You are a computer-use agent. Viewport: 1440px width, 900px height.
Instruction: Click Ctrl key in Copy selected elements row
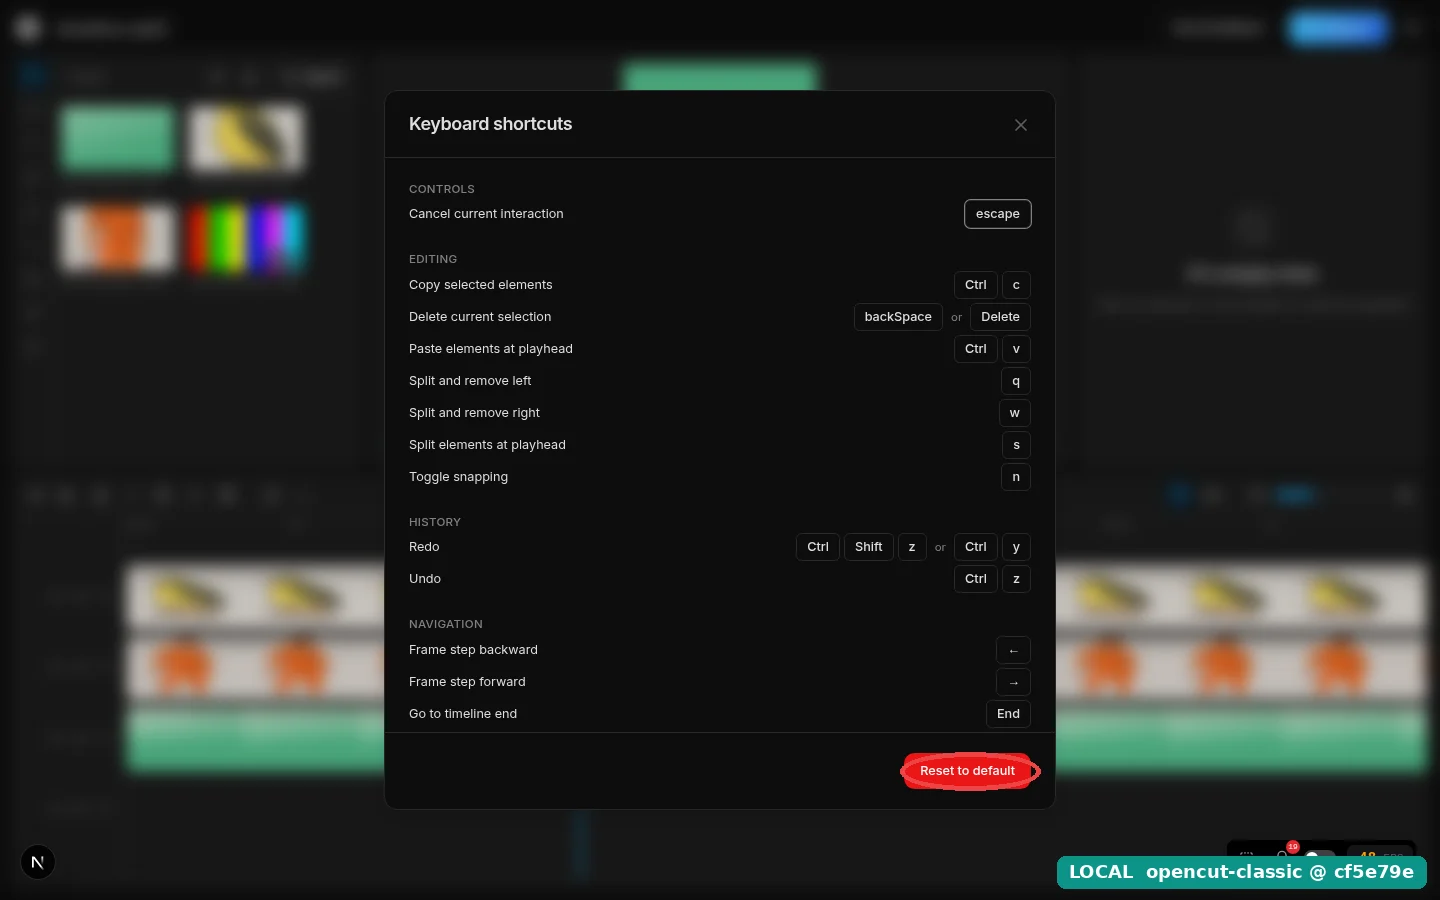tap(976, 285)
